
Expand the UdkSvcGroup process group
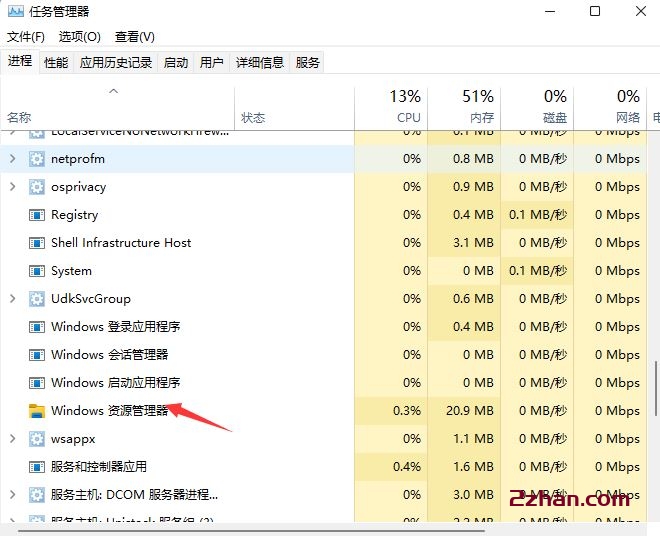tap(13, 299)
